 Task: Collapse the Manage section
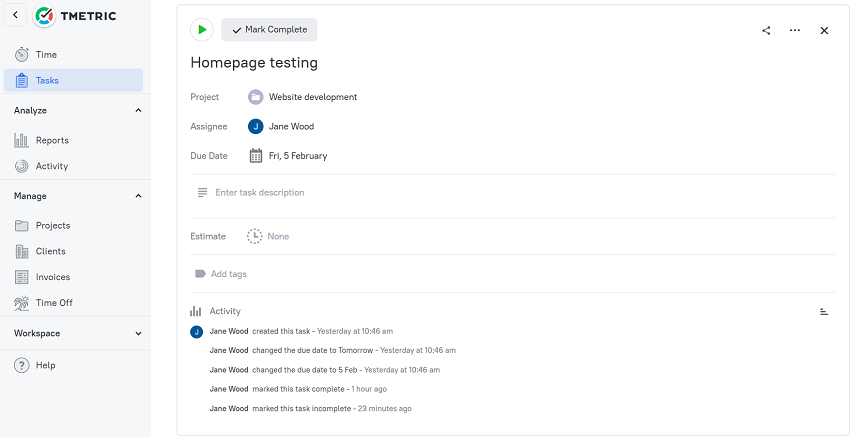138,196
